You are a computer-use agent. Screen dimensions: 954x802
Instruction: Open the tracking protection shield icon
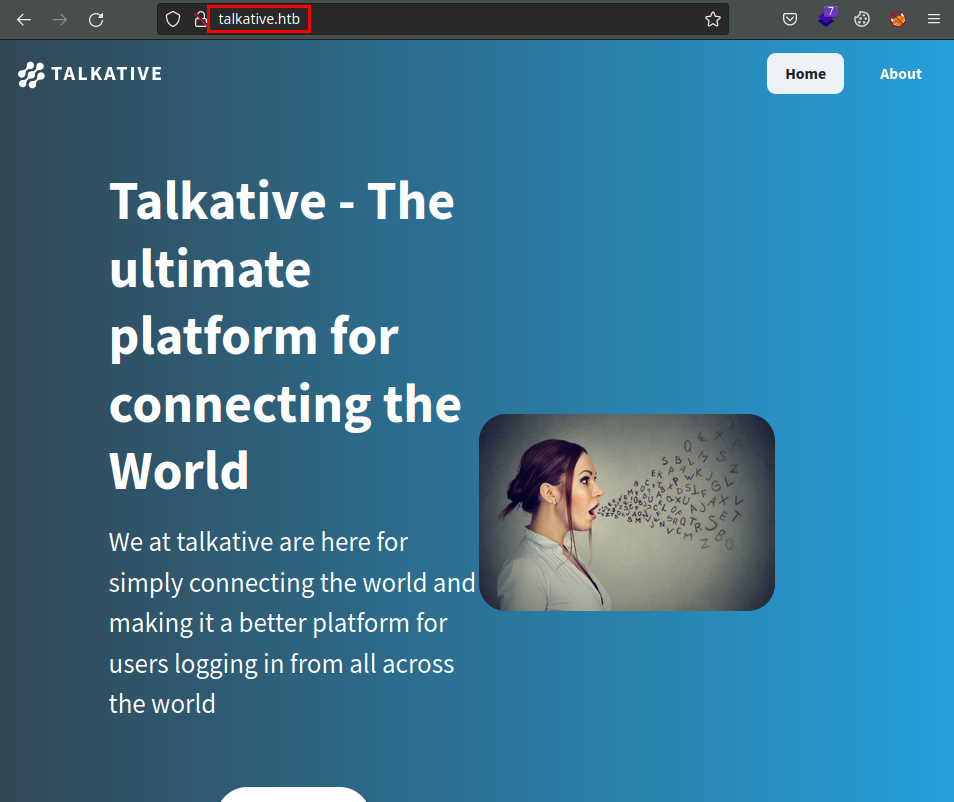(173, 19)
